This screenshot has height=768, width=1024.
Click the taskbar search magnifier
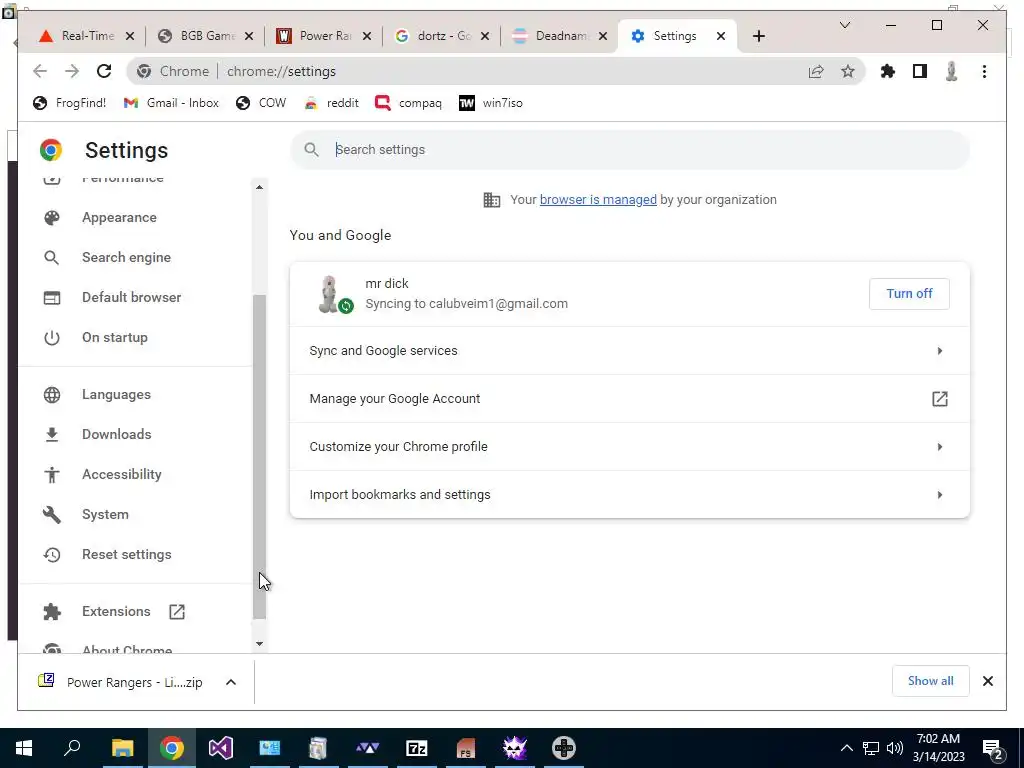(72, 748)
